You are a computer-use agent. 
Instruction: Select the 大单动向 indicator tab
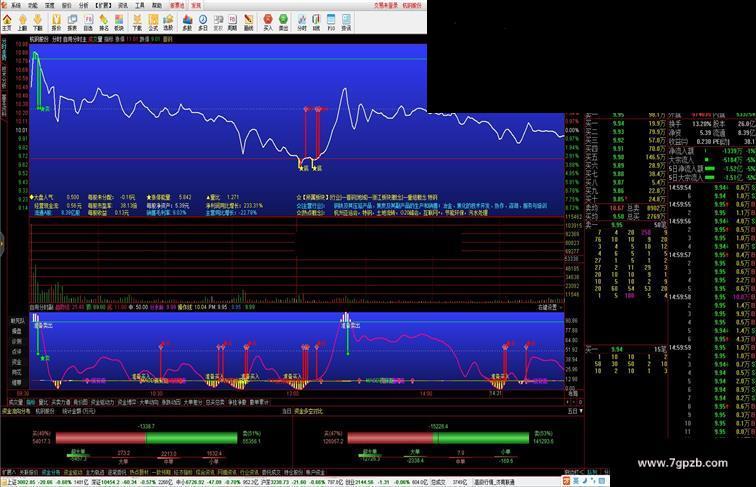(x=149, y=402)
